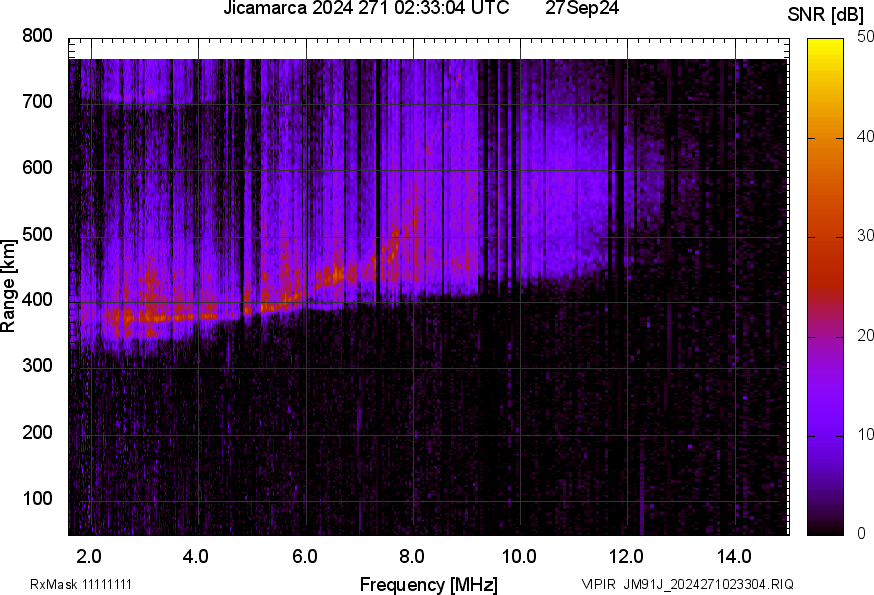Viewport: 874px width, 595px height.
Task: Click the 'Frequency [MHz]' axis label
Action: click(429, 584)
